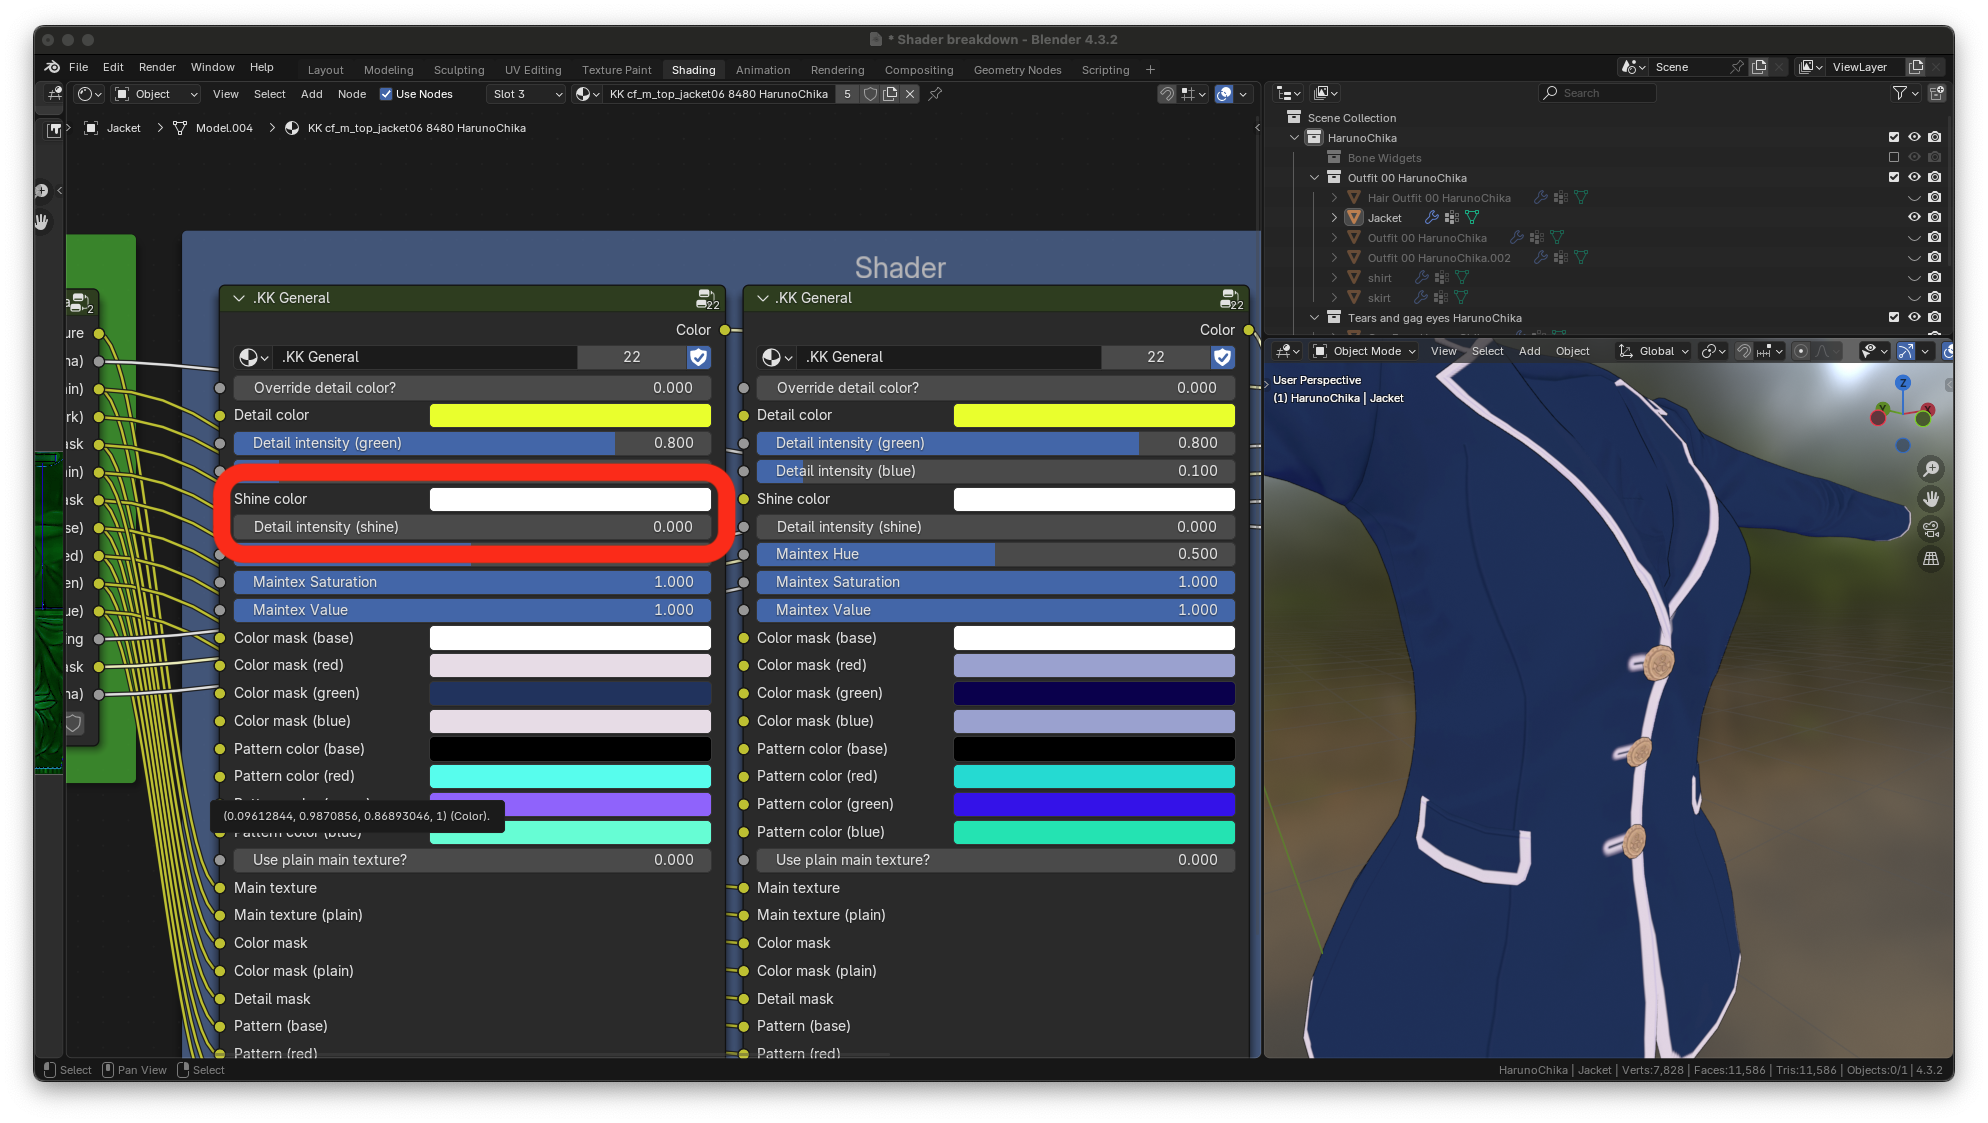Hide the Jacket object with its eye icon
1988x1123 pixels.
click(x=1914, y=217)
